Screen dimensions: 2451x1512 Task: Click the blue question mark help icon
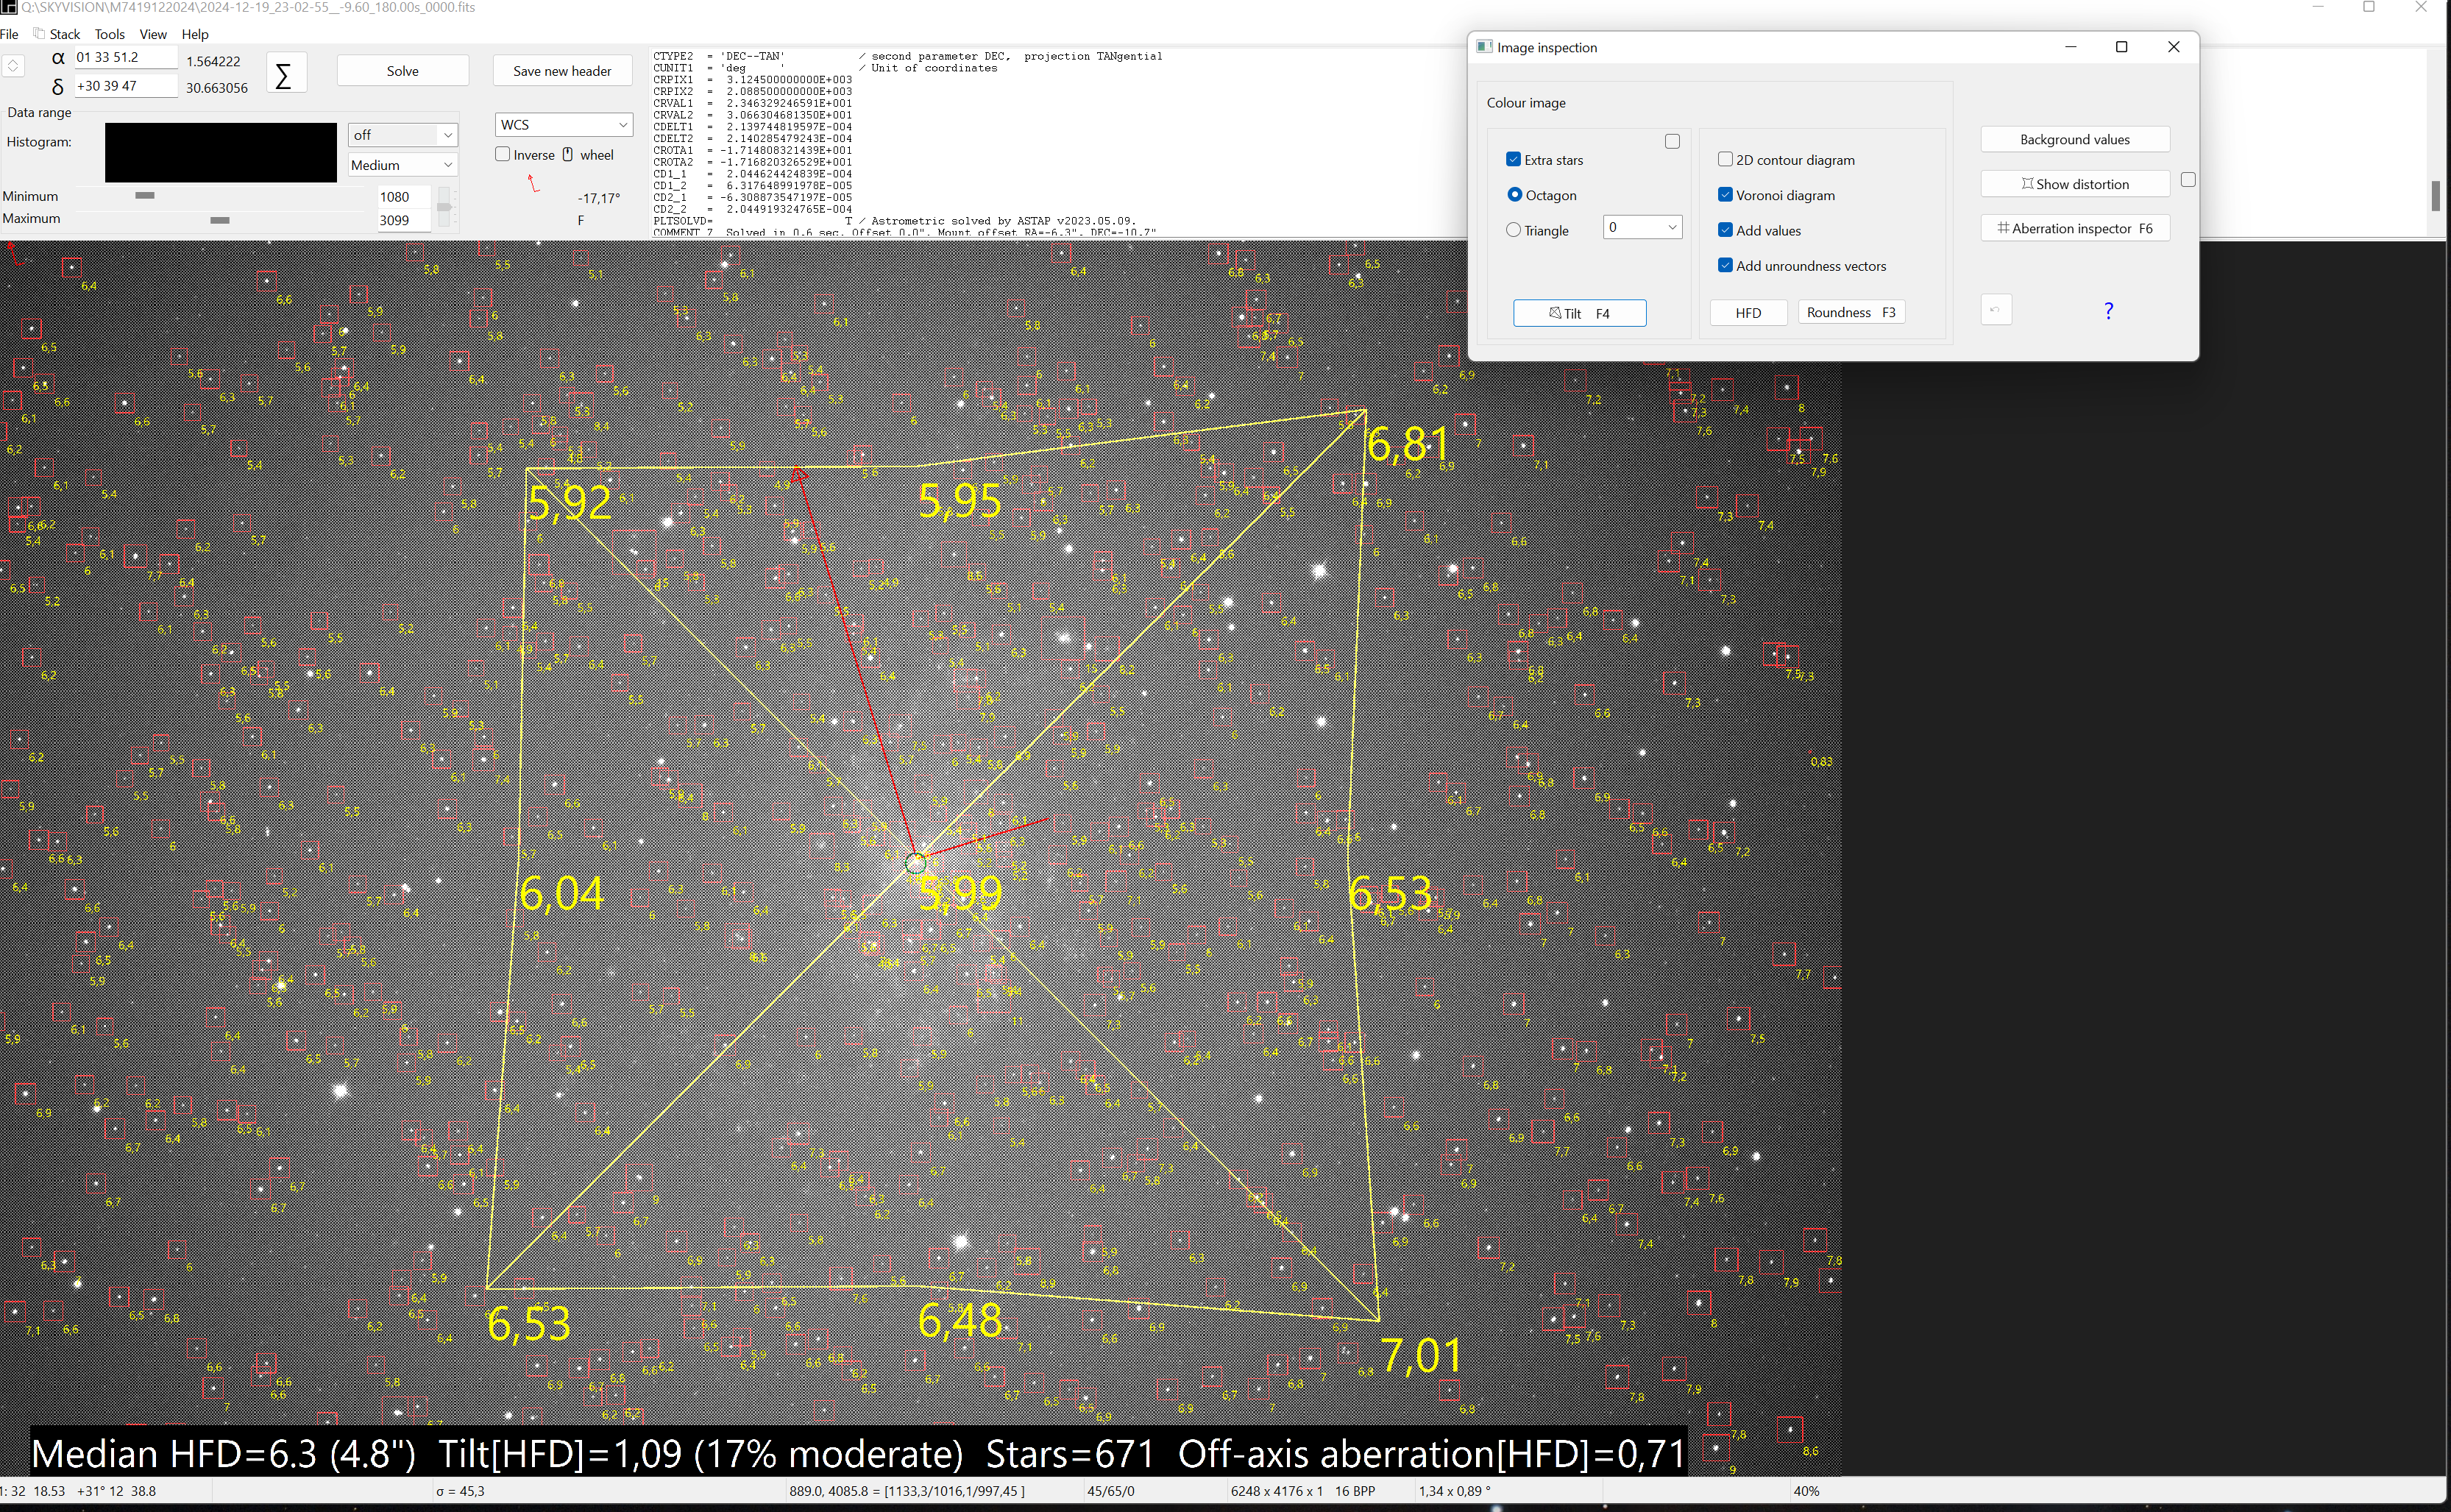[2108, 311]
